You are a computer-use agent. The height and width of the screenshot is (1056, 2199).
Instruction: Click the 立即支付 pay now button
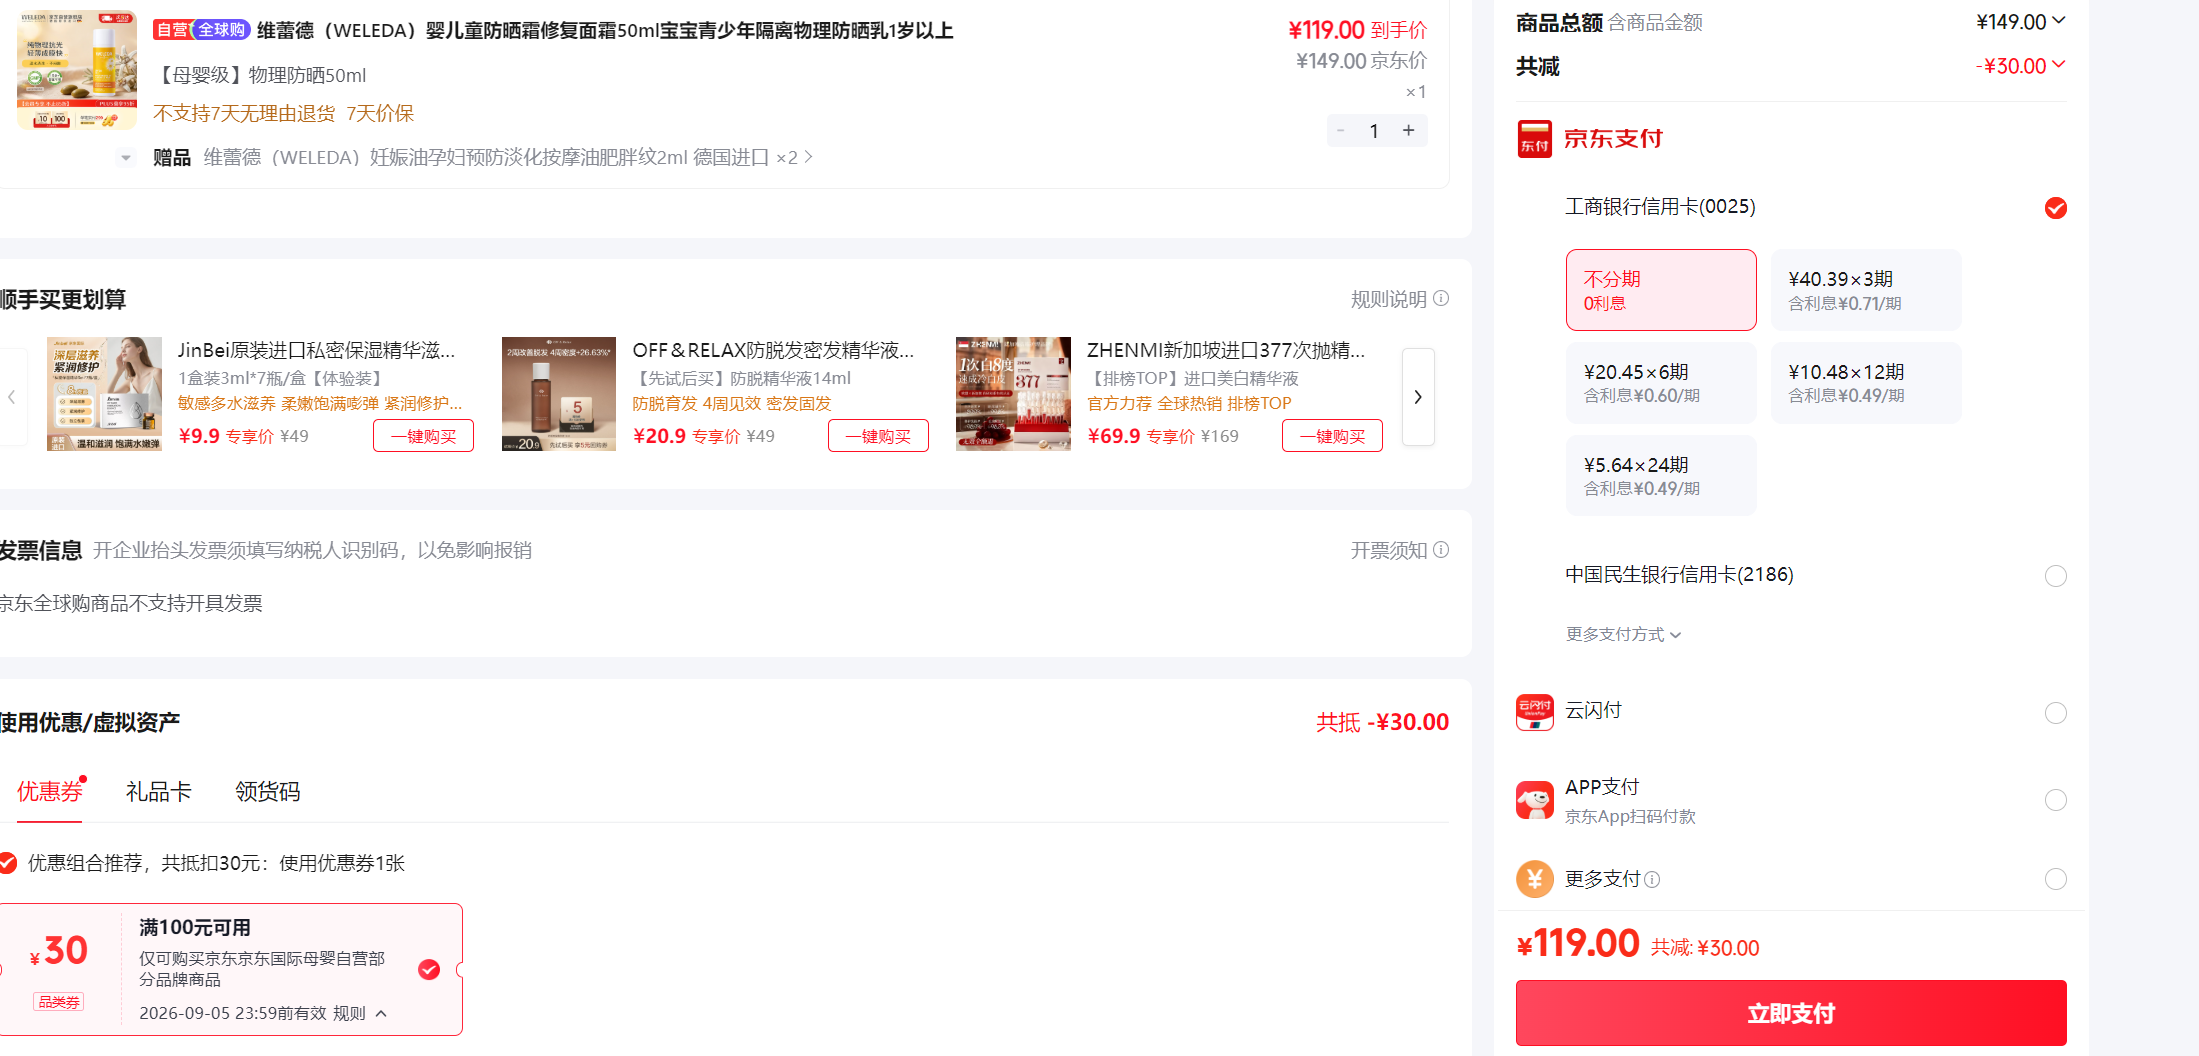1791,1013
